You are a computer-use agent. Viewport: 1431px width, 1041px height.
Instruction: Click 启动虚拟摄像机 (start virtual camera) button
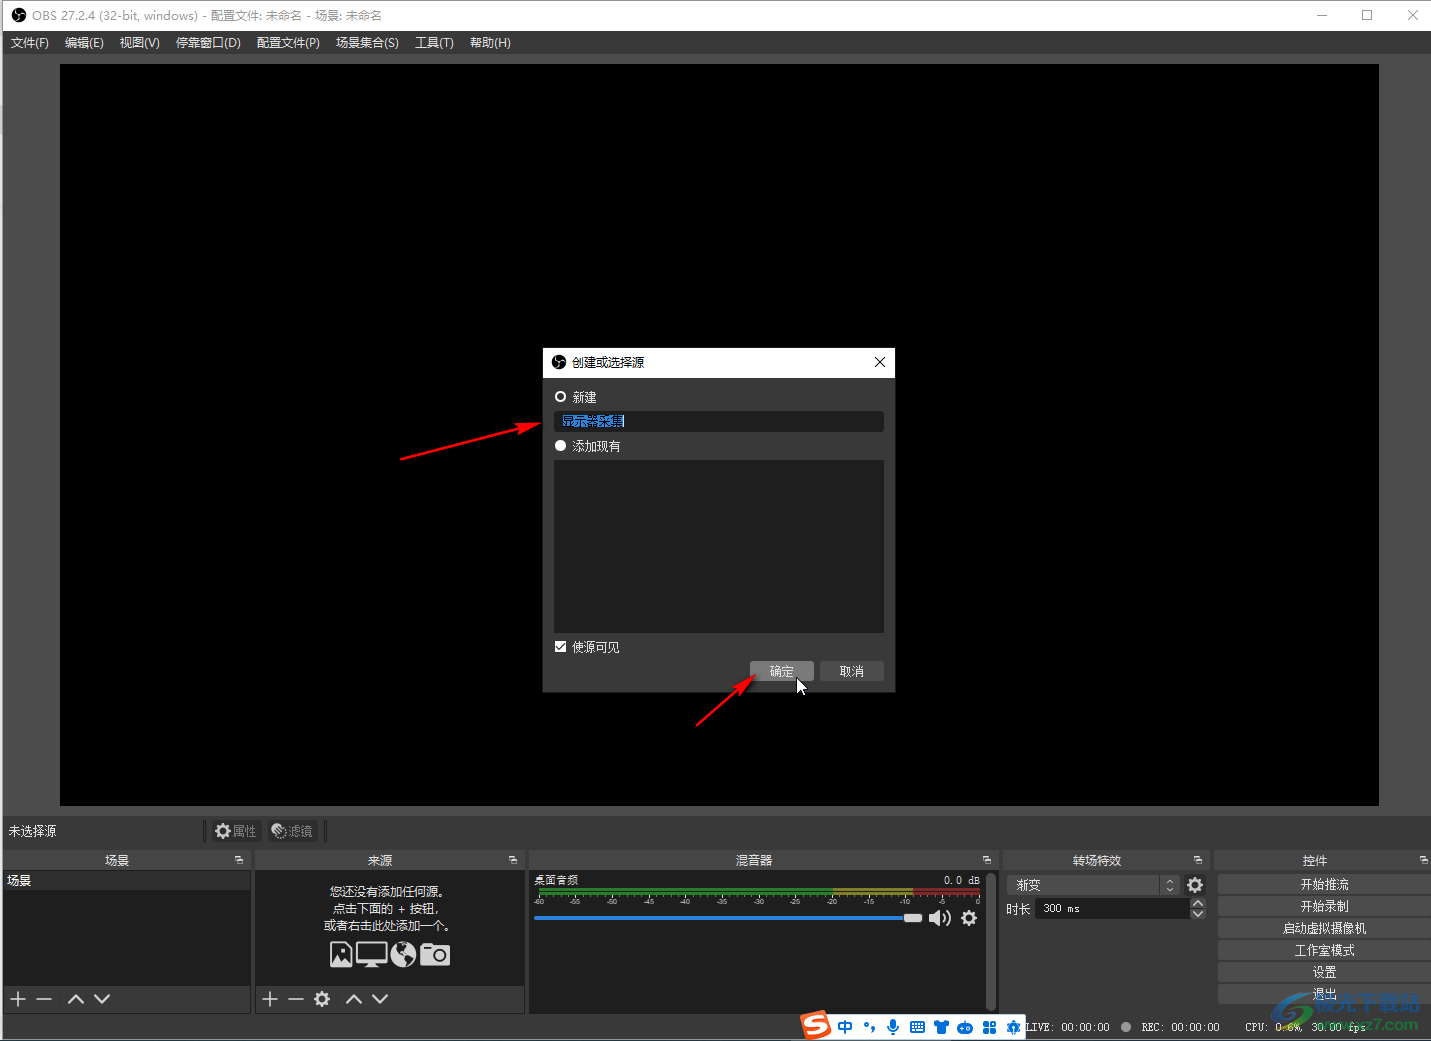(x=1324, y=928)
